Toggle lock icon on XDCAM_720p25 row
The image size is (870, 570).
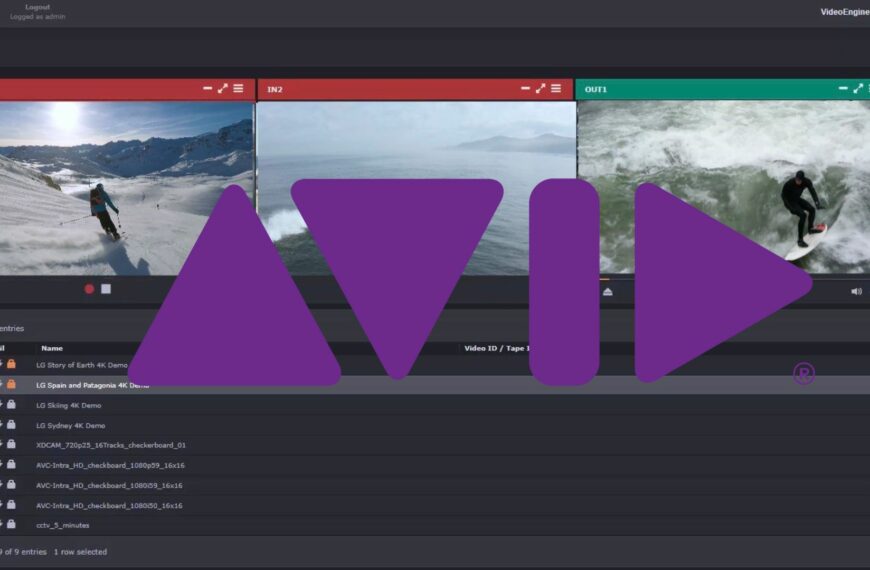click(x=11, y=444)
